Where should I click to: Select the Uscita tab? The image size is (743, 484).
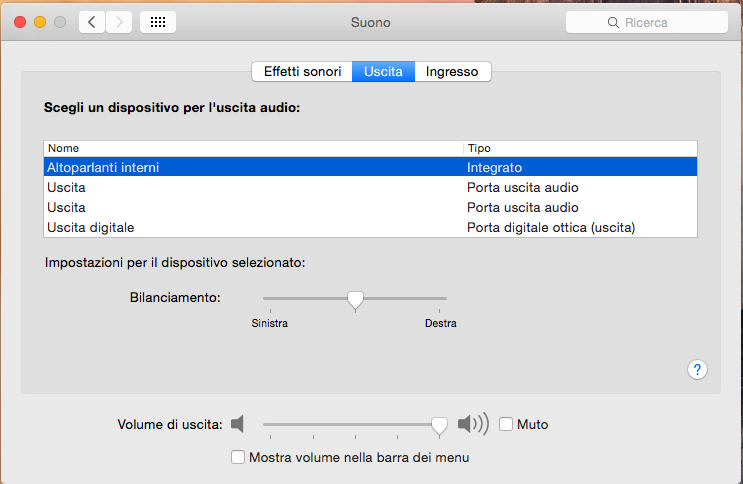tap(383, 72)
